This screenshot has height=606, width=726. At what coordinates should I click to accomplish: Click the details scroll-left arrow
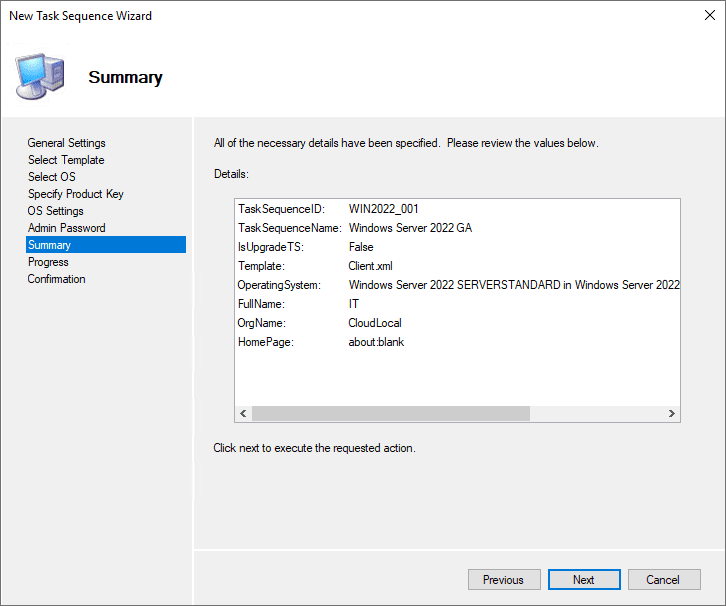point(243,413)
